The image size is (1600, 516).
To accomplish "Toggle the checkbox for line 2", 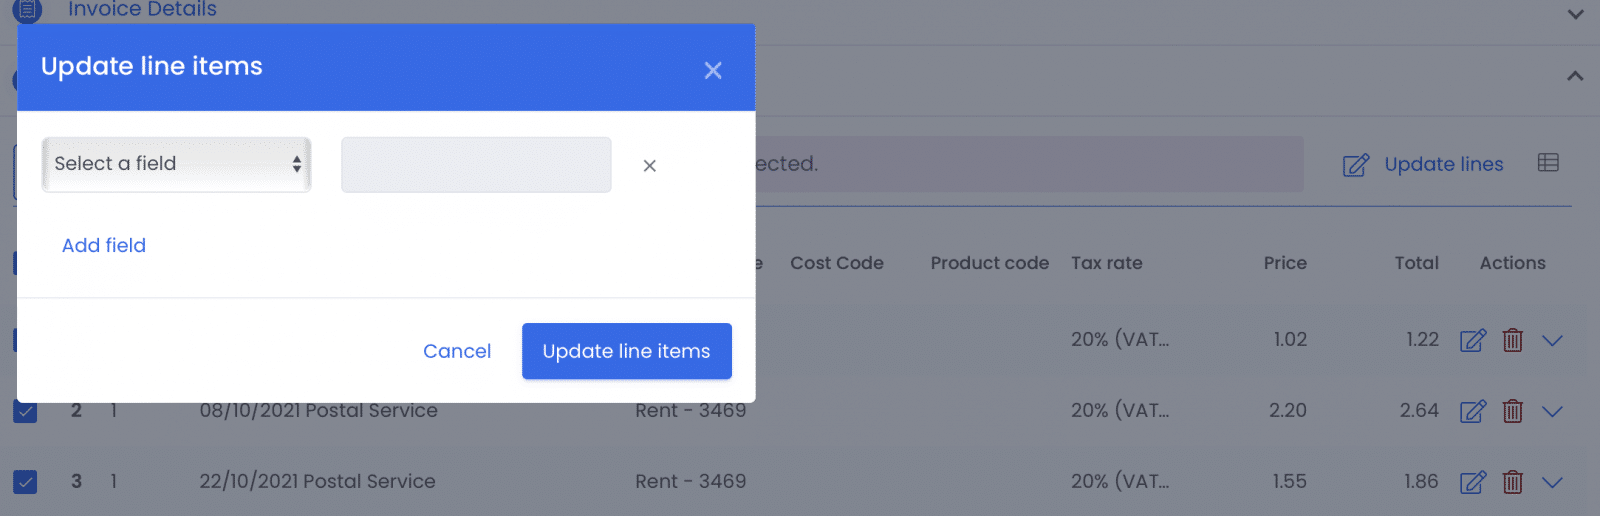I will click(25, 411).
